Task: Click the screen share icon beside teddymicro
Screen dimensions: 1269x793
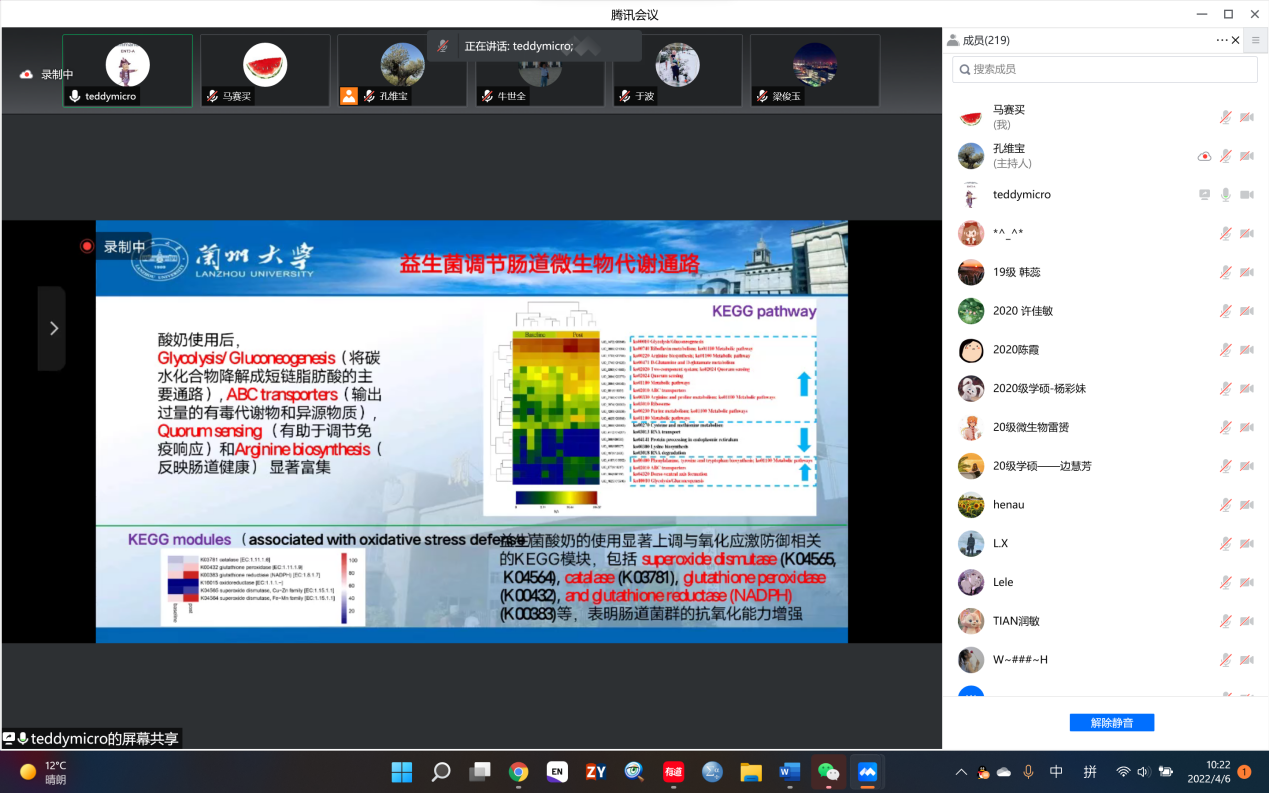Action: click(x=1204, y=194)
